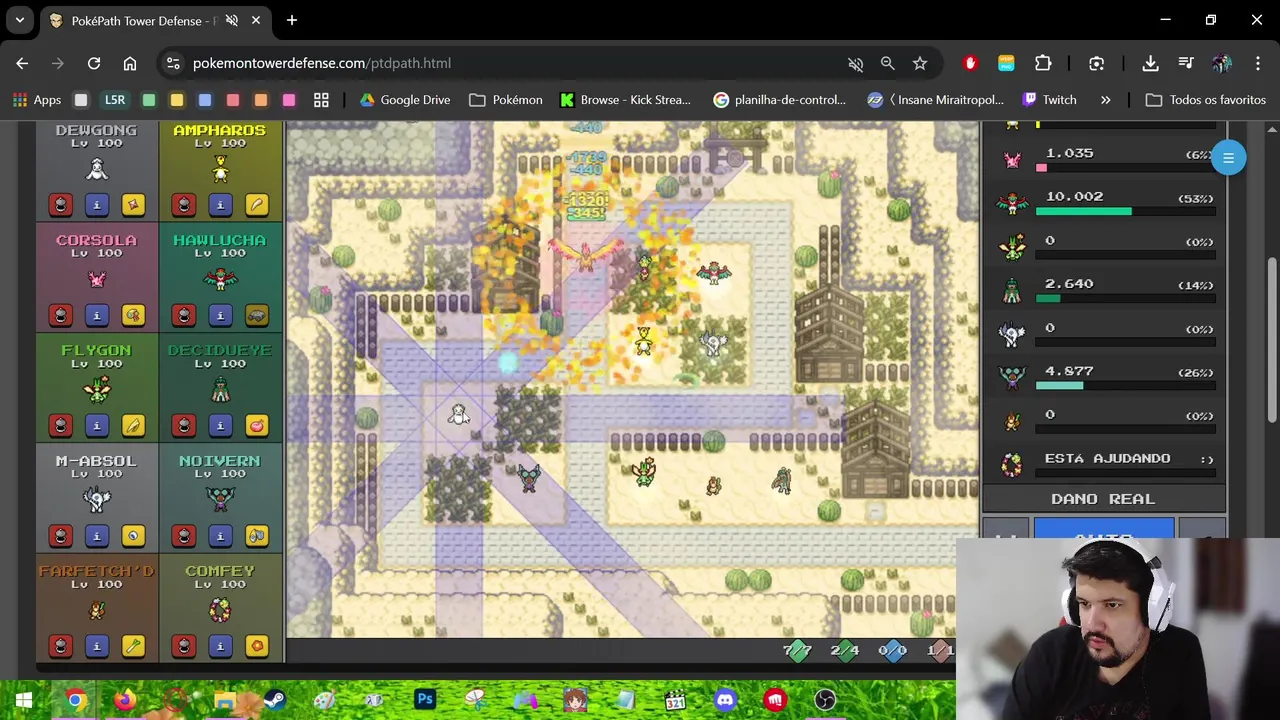Open the extensions puzzle menu
This screenshot has height=720, width=1280.
1043,63
